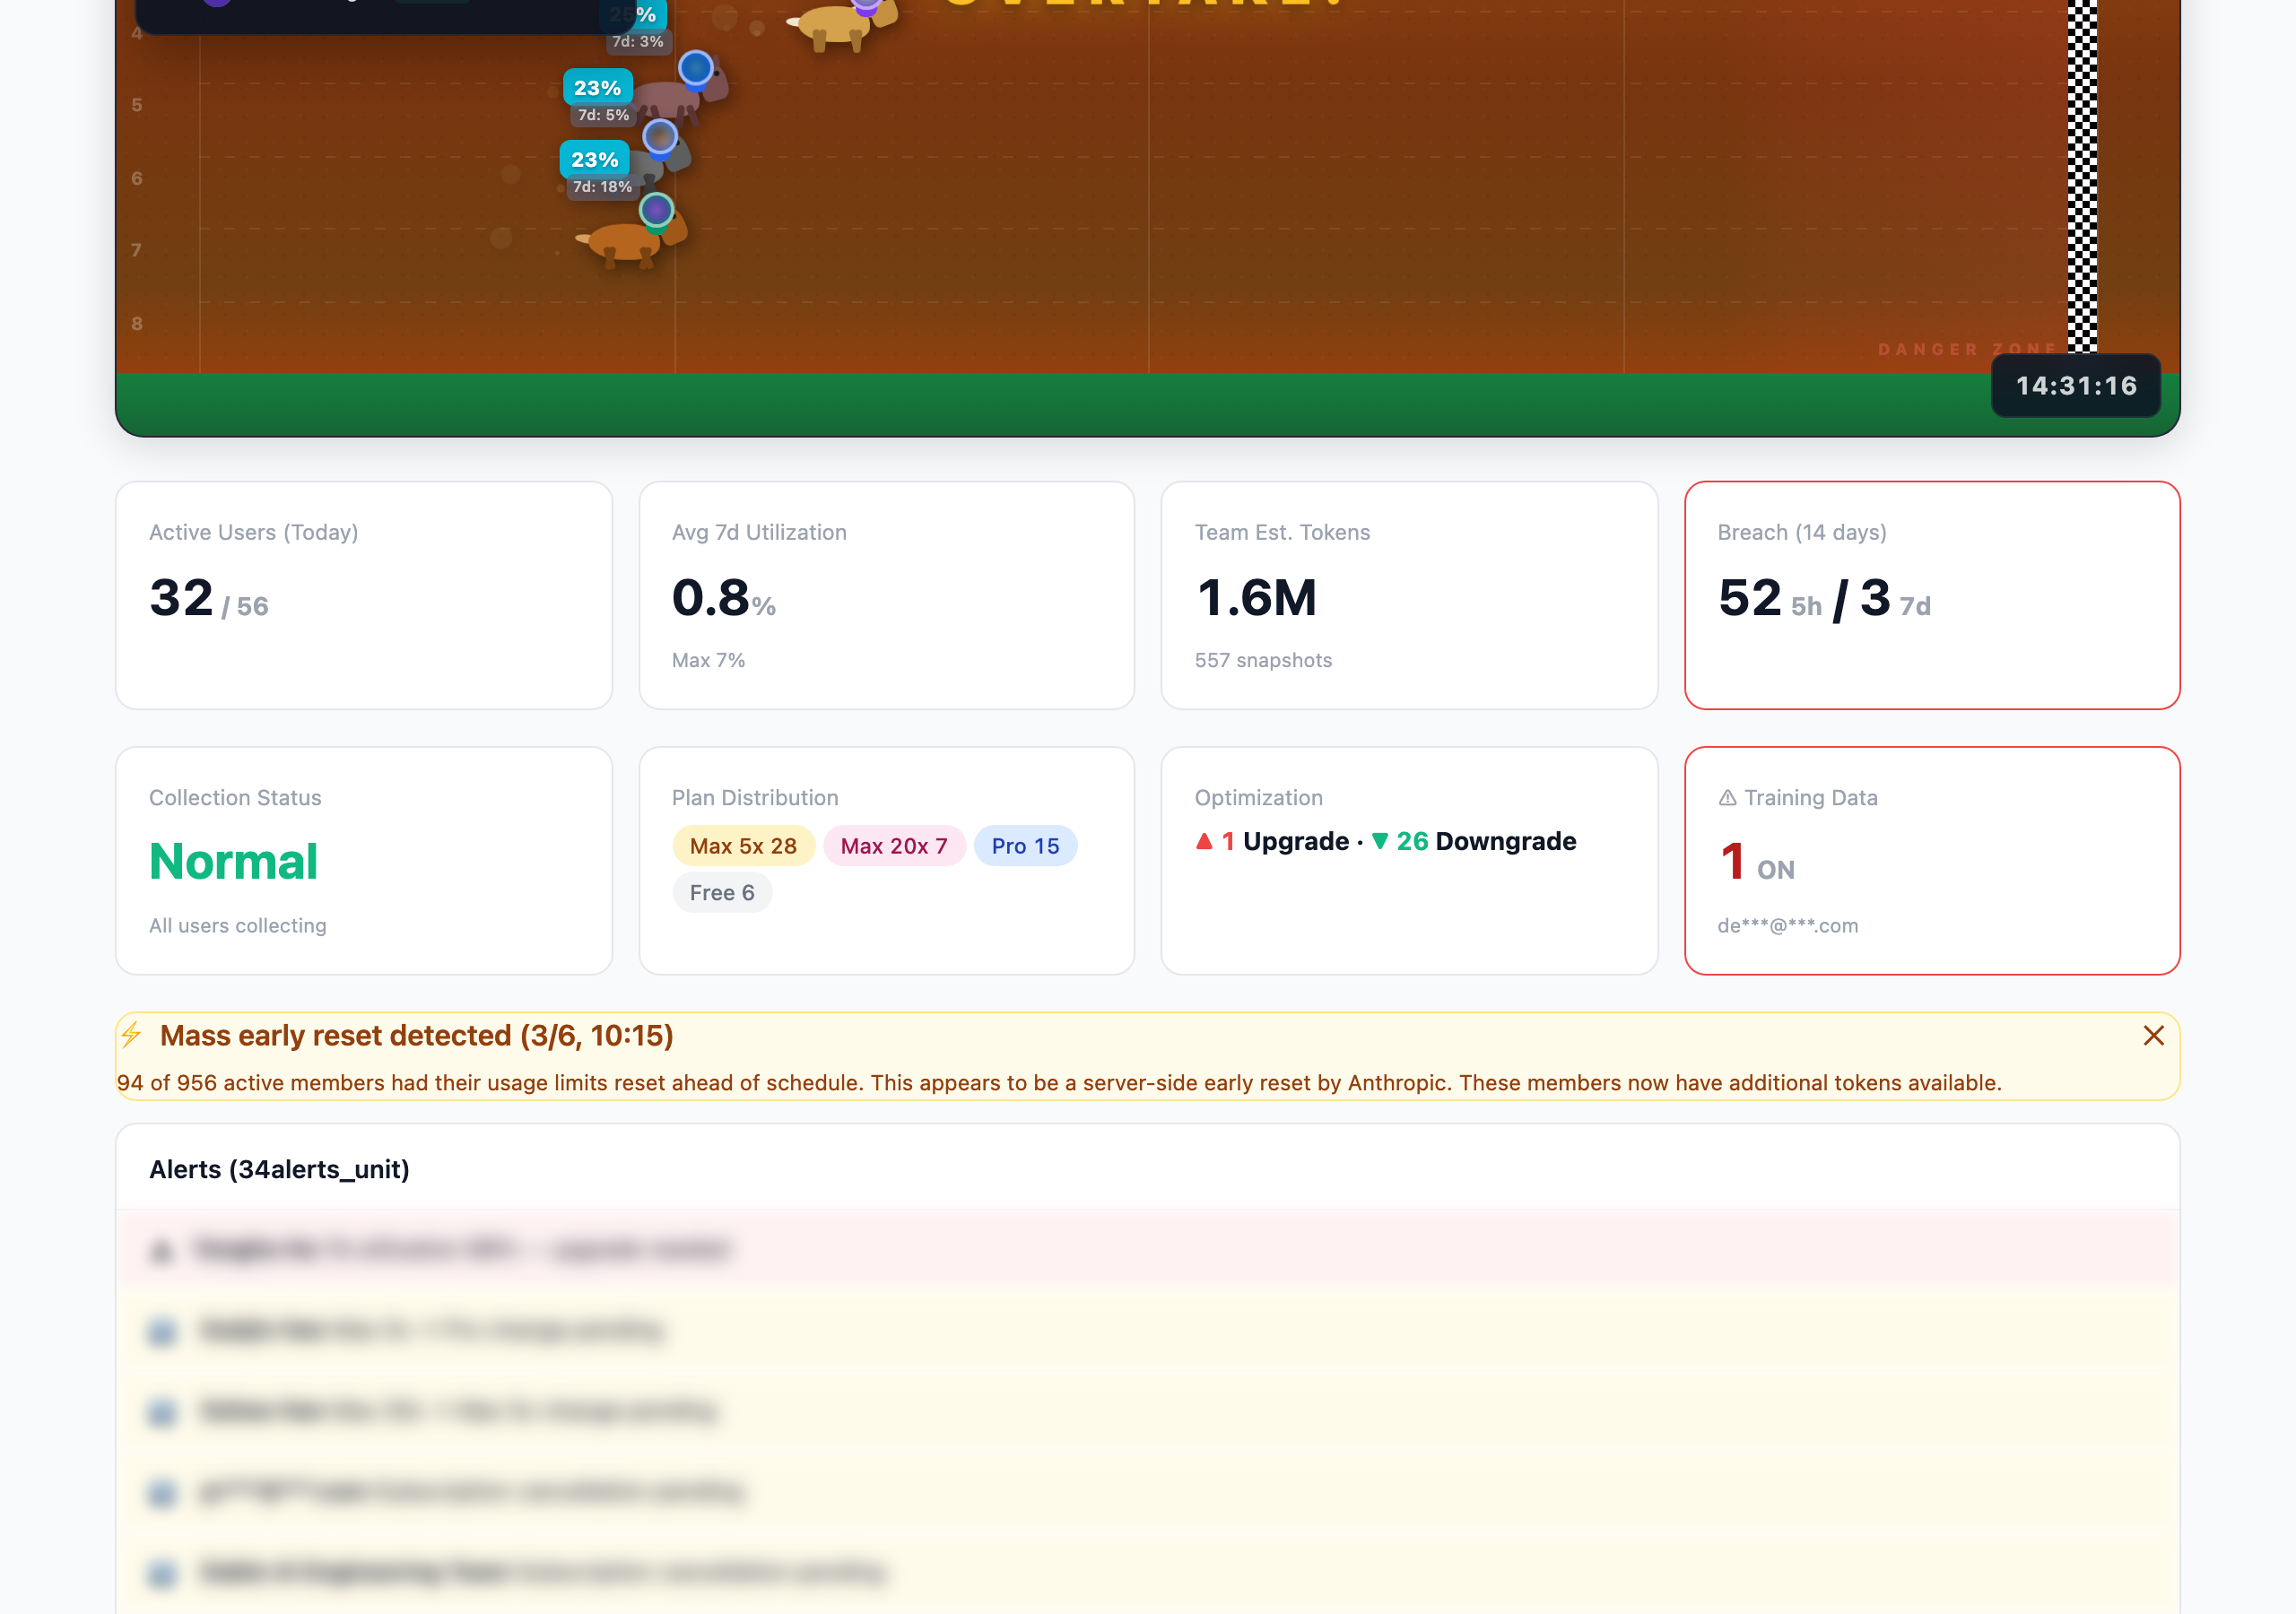Open the Team Est. Tokens card
Viewport: 2296px width, 1614px height.
pyautogui.click(x=1409, y=595)
